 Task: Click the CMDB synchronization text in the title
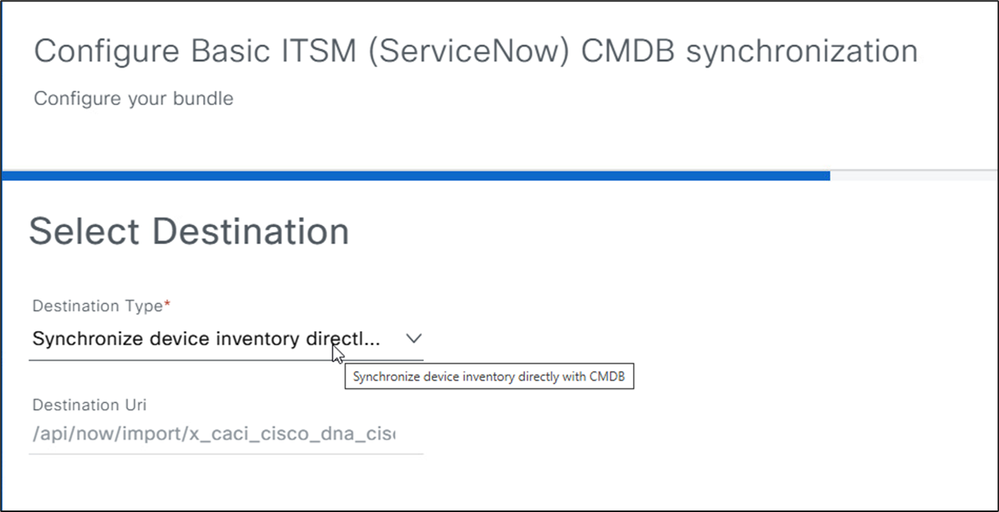(x=745, y=52)
